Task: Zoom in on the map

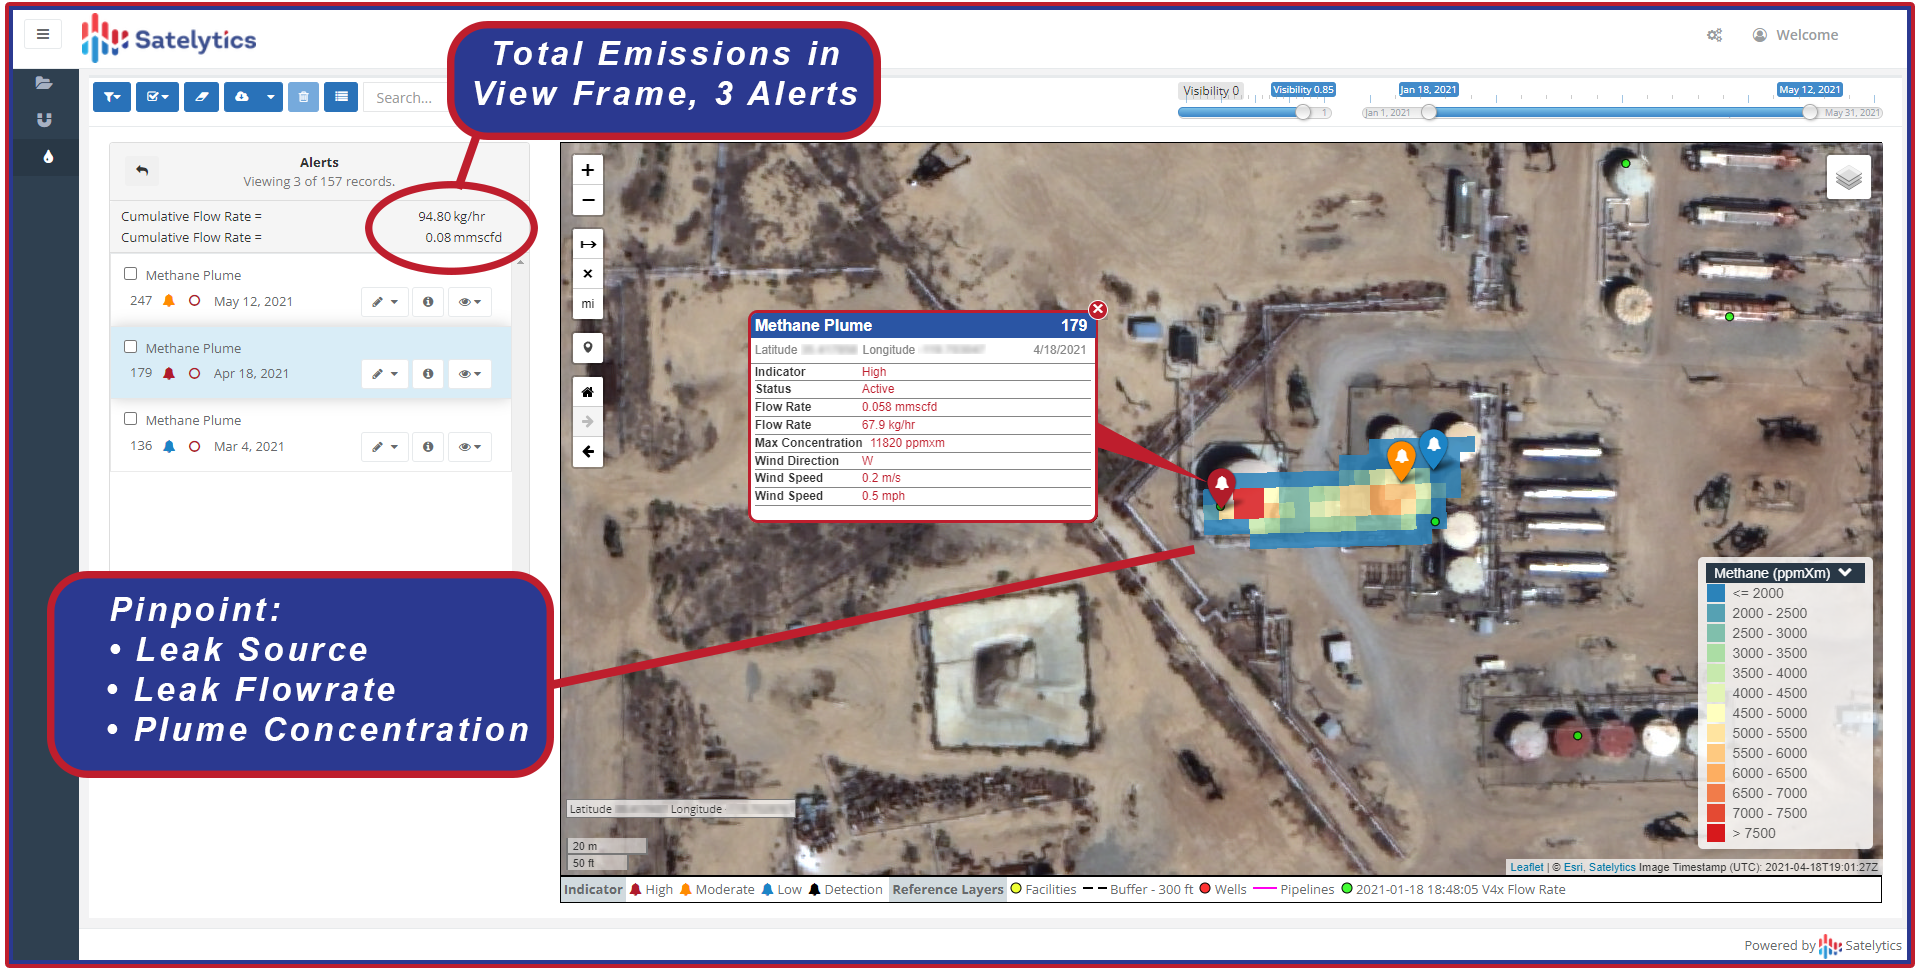Action: [588, 170]
